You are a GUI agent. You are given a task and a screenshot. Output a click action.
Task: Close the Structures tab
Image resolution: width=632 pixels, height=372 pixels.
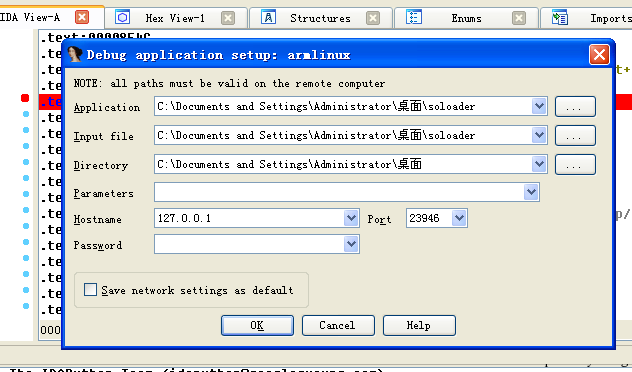[373, 18]
